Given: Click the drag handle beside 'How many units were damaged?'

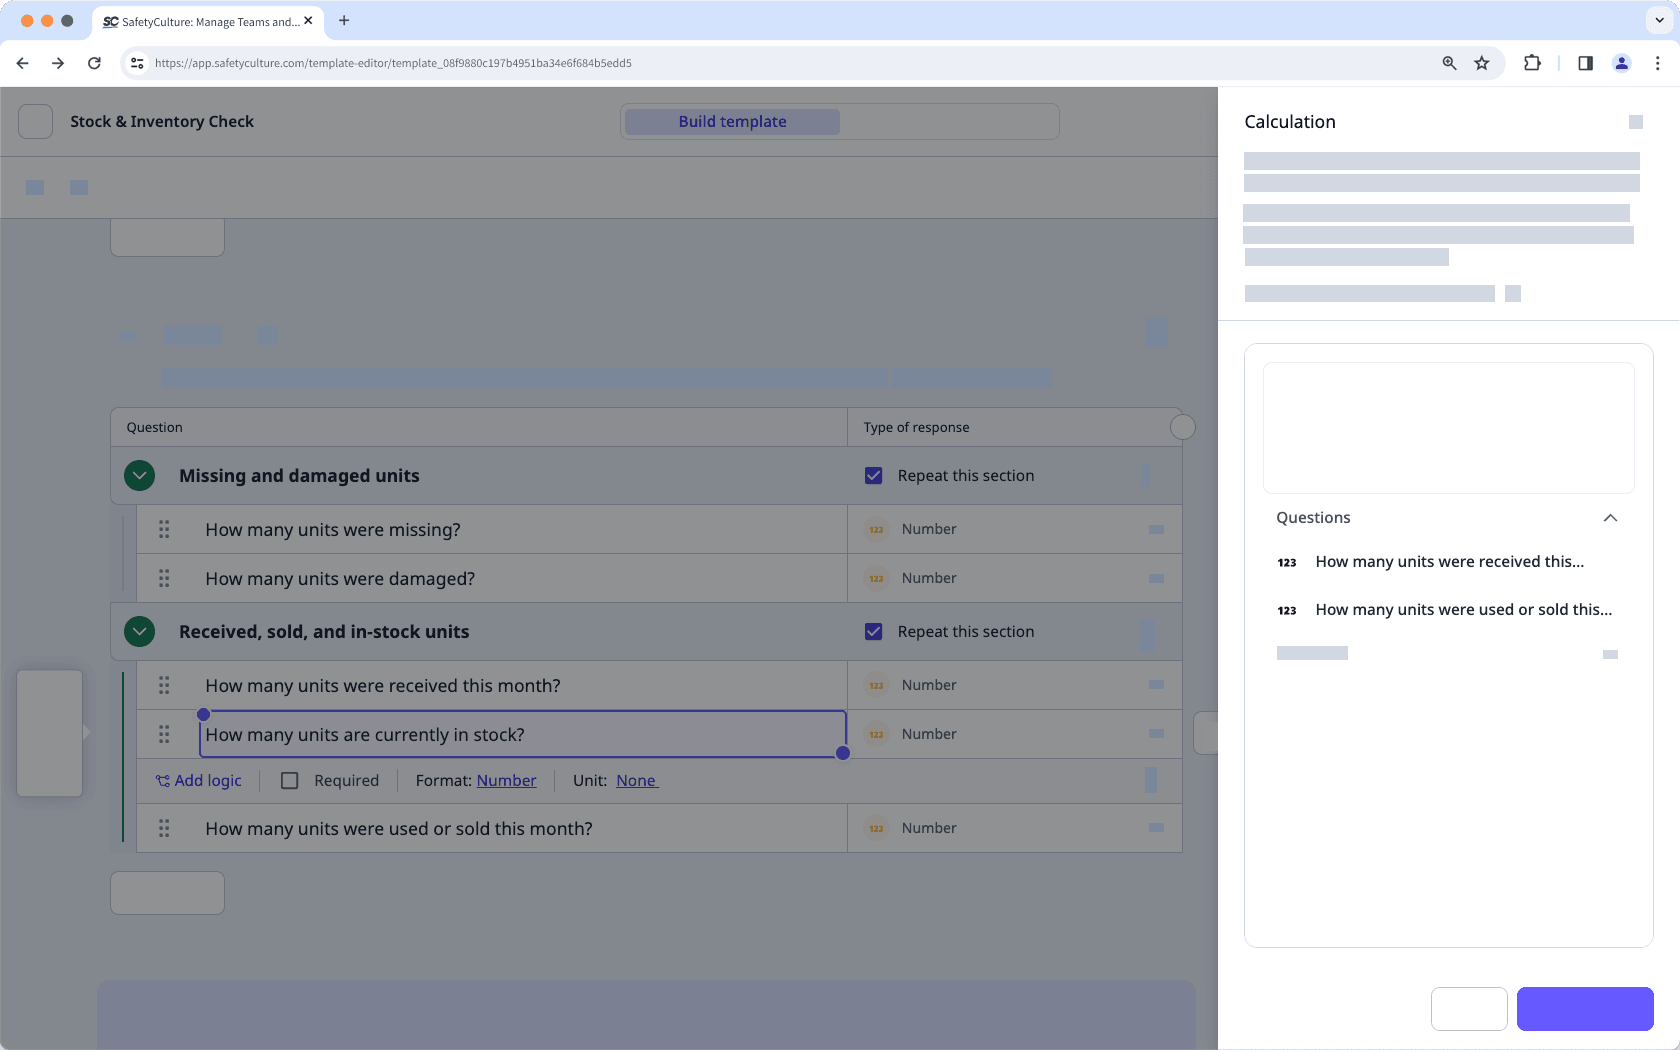Looking at the screenshot, I should click(x=164, y=578).
